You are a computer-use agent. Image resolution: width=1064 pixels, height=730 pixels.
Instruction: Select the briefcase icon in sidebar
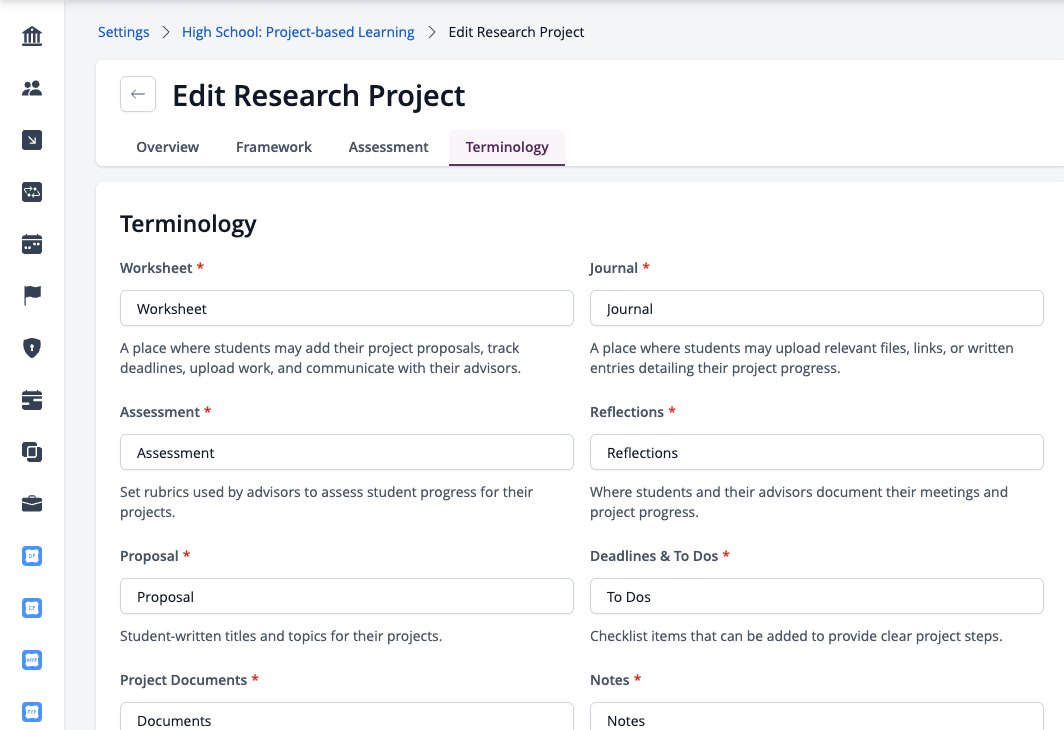coord(32,504)
